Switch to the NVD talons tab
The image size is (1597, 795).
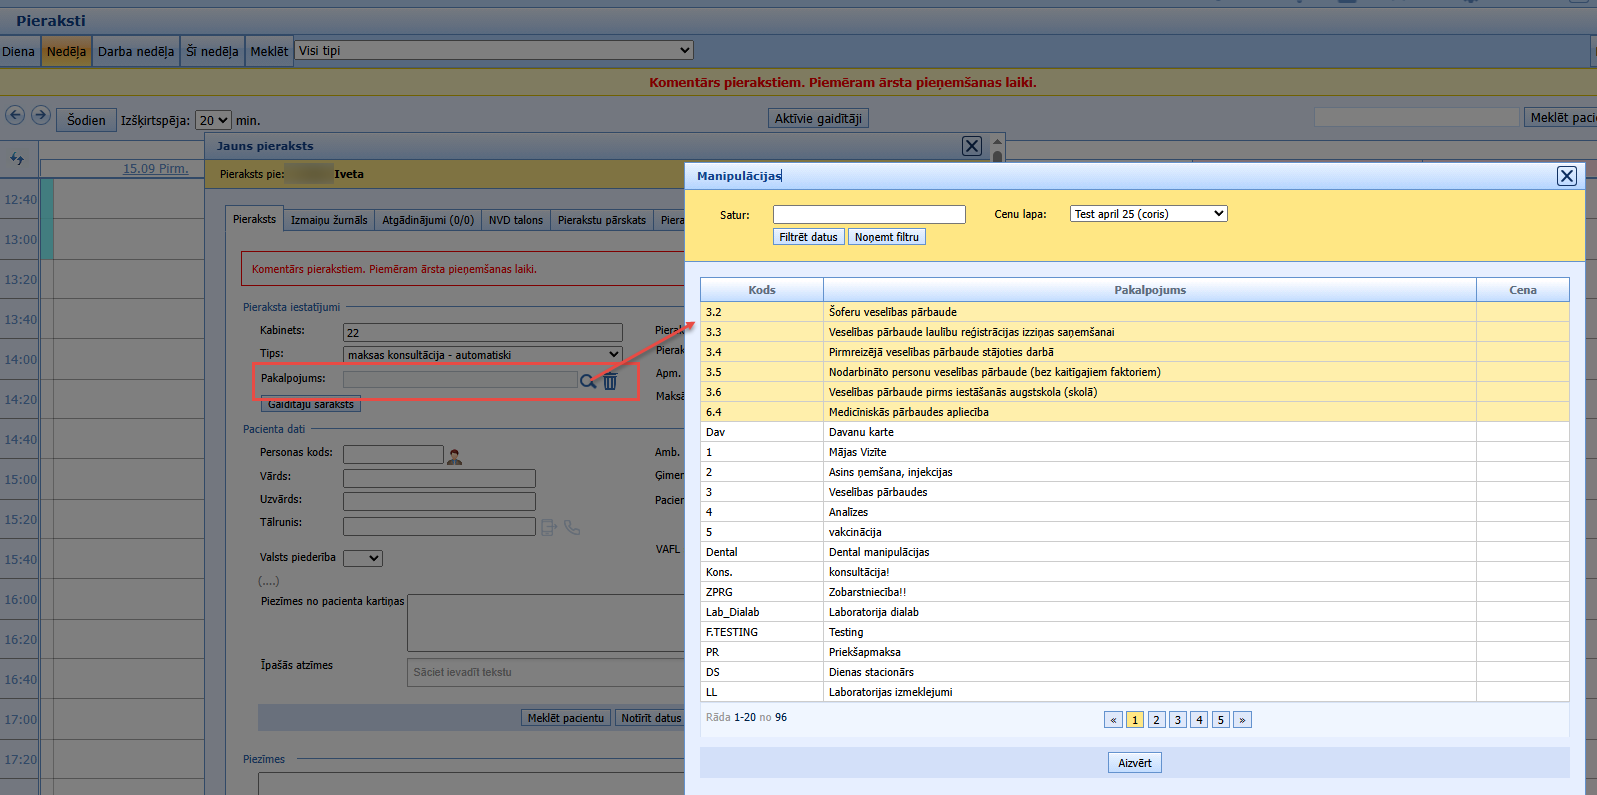[516, 220]
